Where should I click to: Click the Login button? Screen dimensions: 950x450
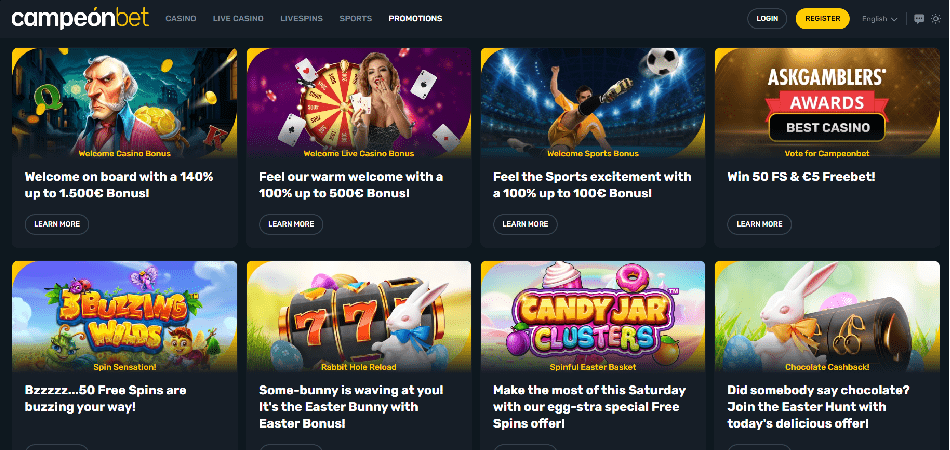click(x=767, y=19)
